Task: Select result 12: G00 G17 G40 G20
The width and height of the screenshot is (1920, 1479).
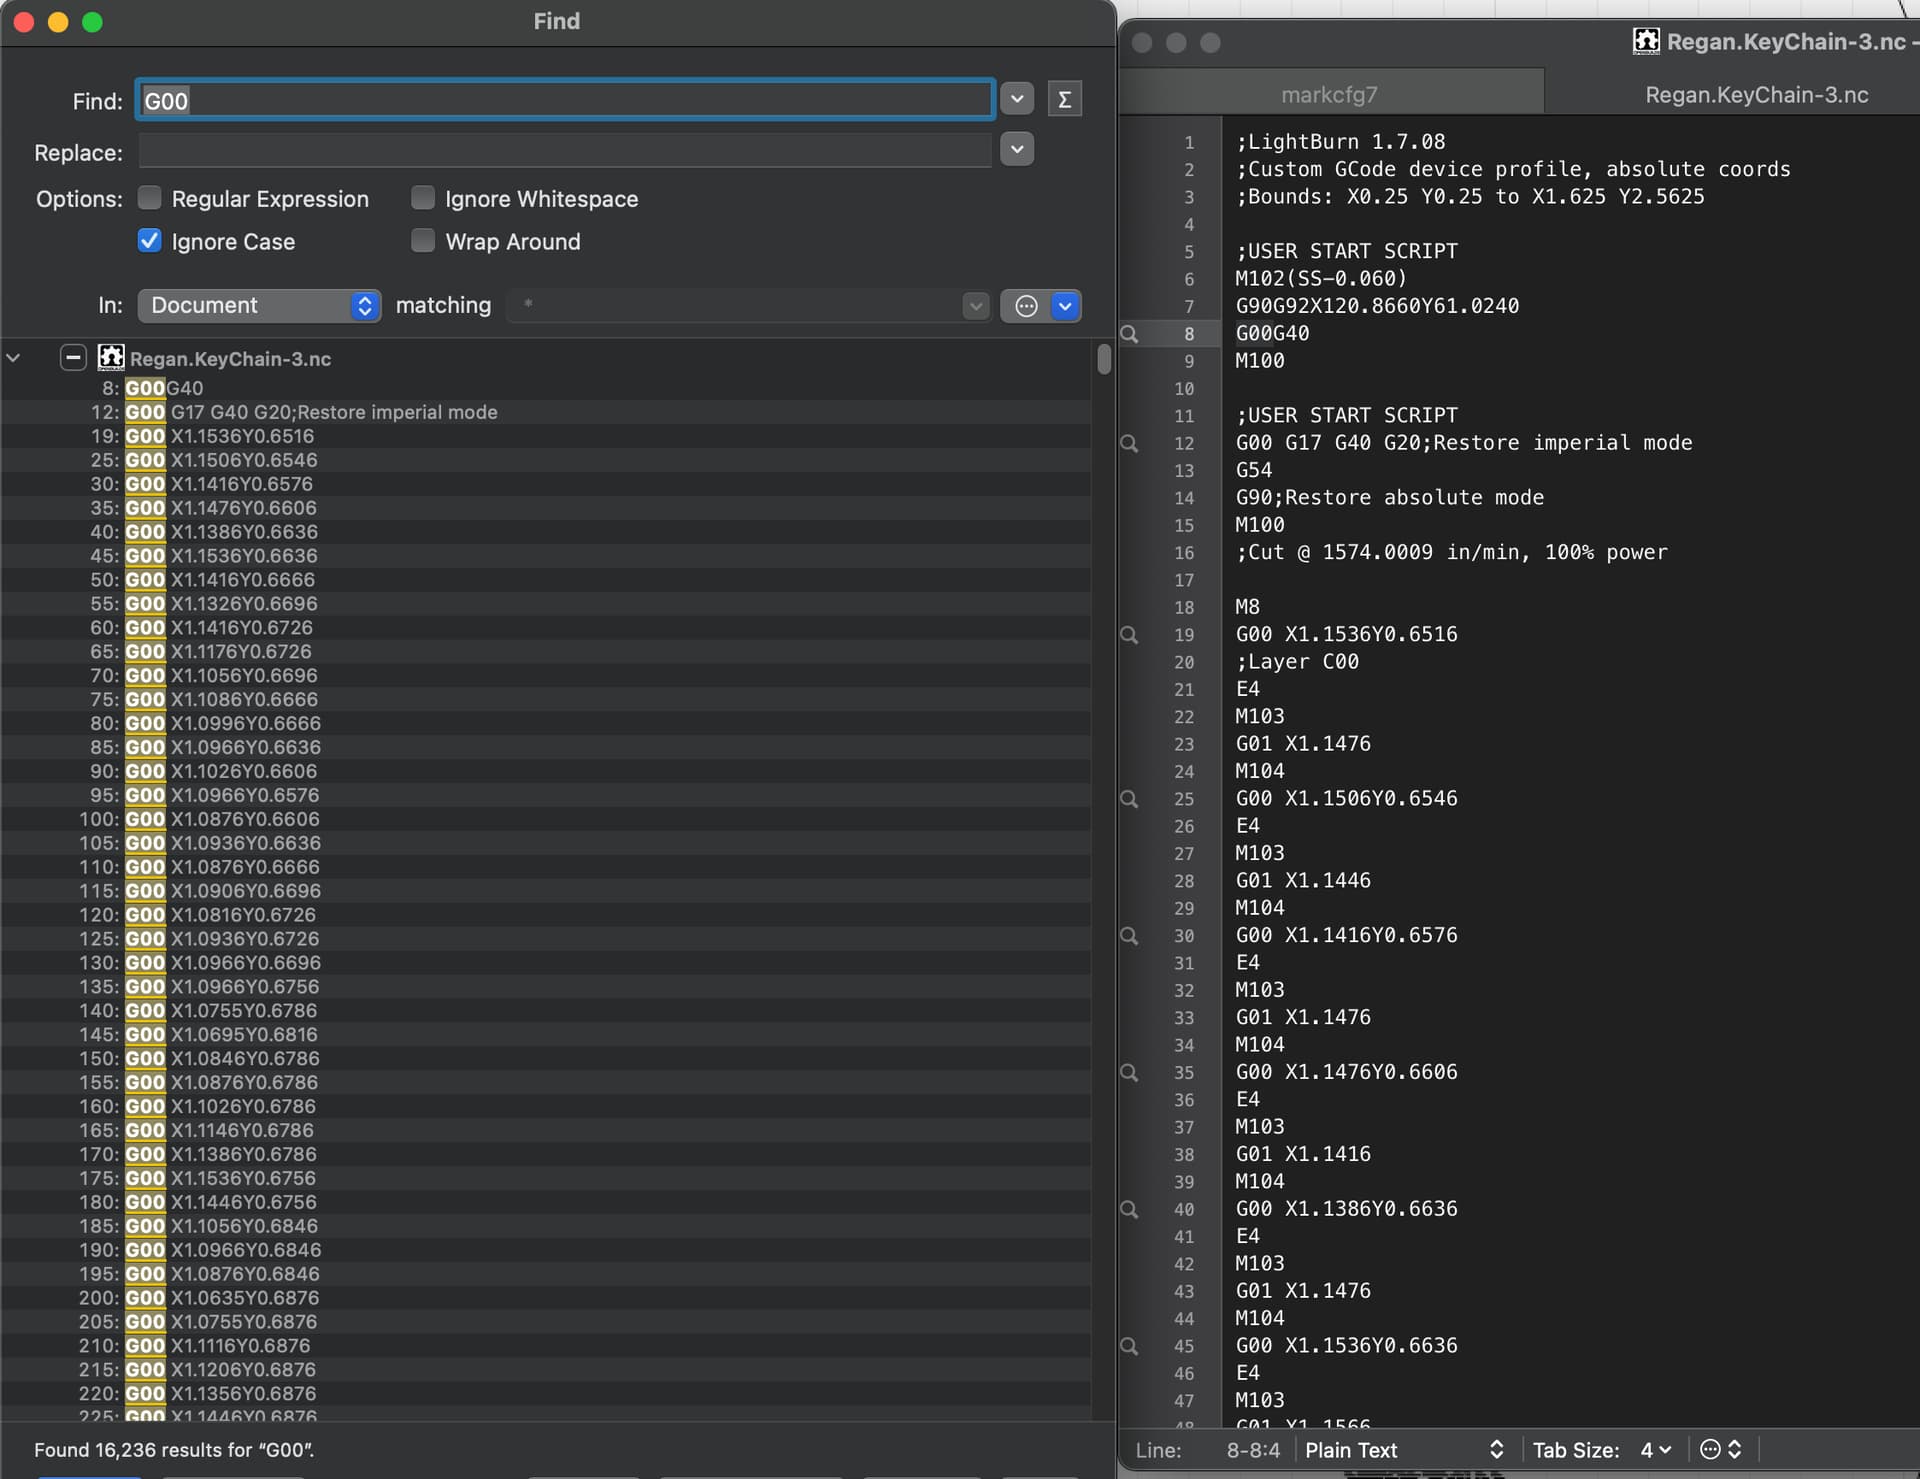Action: [x=545, y=412]
